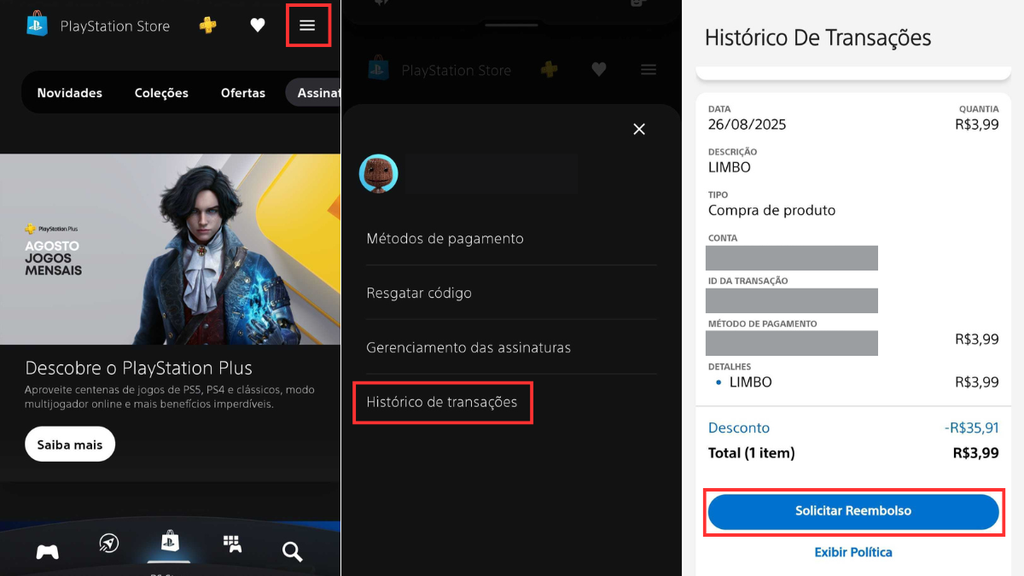
Task: Tap the Sackboy profile avatar in the menu
Action: point(379,174)
